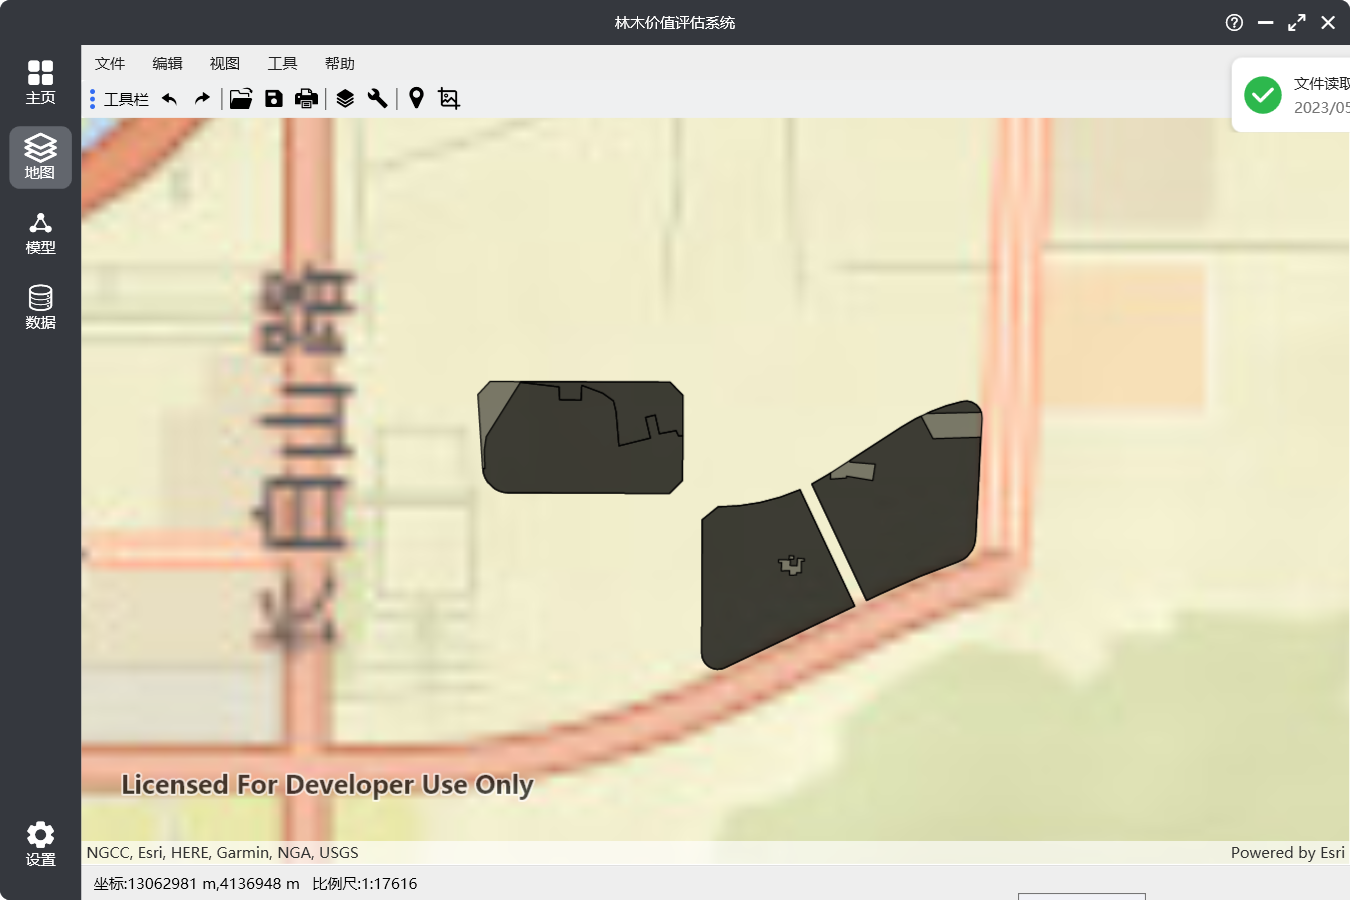
Task: Open the layers stack tool in toolbar
Action: (345, 98)
